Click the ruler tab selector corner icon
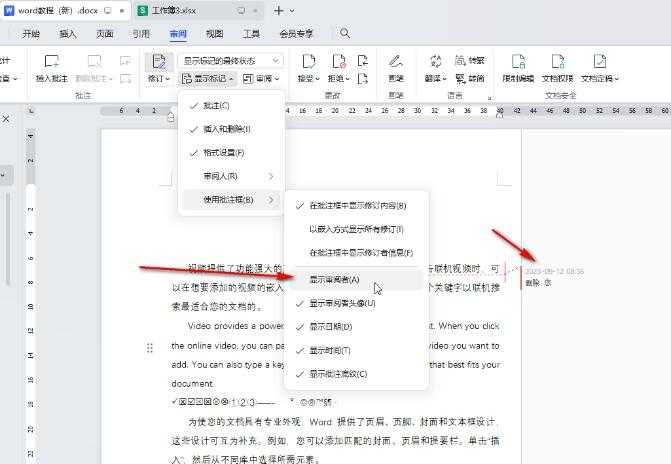This screenshot has height=464, width=671. (31, 111)
